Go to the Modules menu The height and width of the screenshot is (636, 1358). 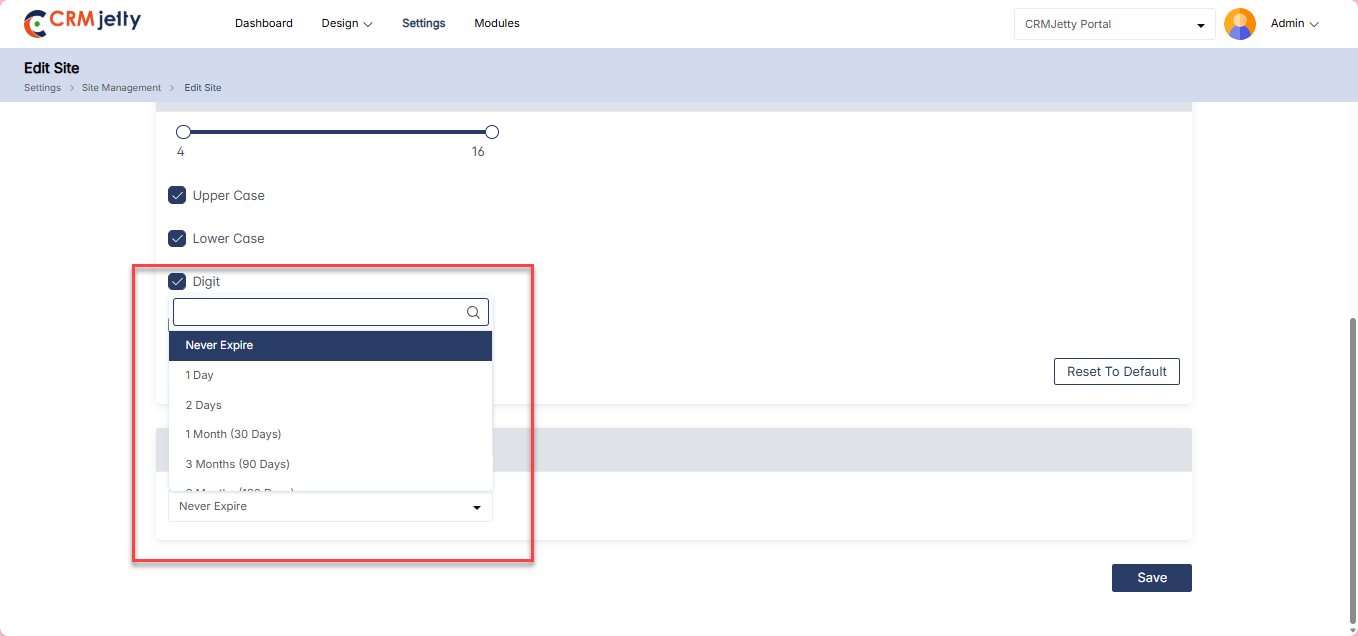point(497,23)
